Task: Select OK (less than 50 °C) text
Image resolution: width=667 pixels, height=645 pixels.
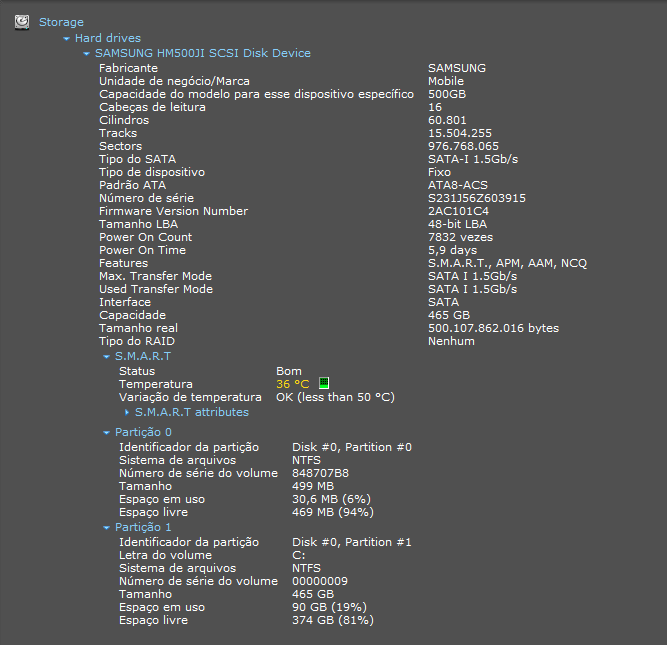Action: [x=336, y=397]
